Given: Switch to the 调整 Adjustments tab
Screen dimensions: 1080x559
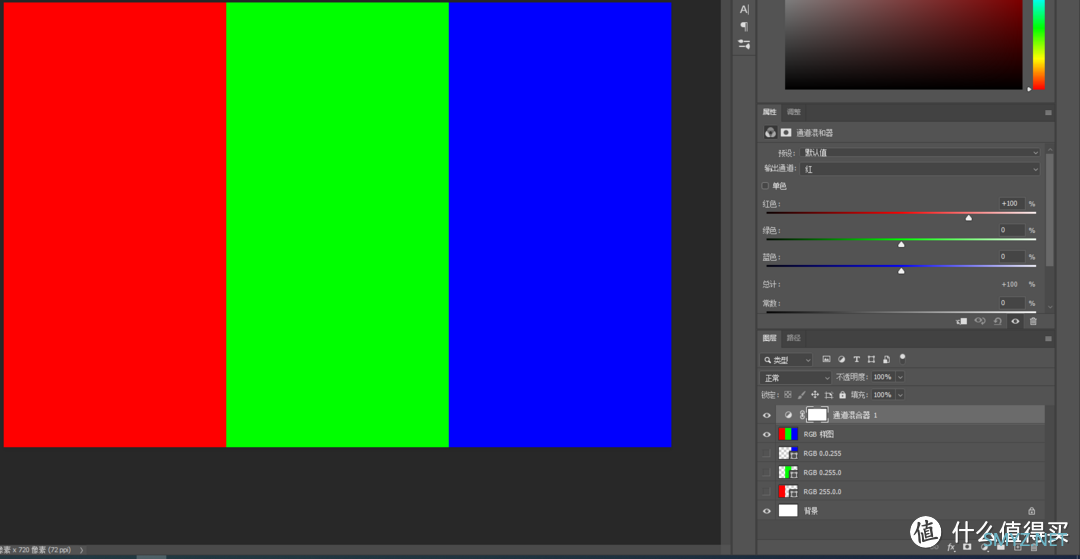Looking at the screenshot, I should click(x=793, y=112).
